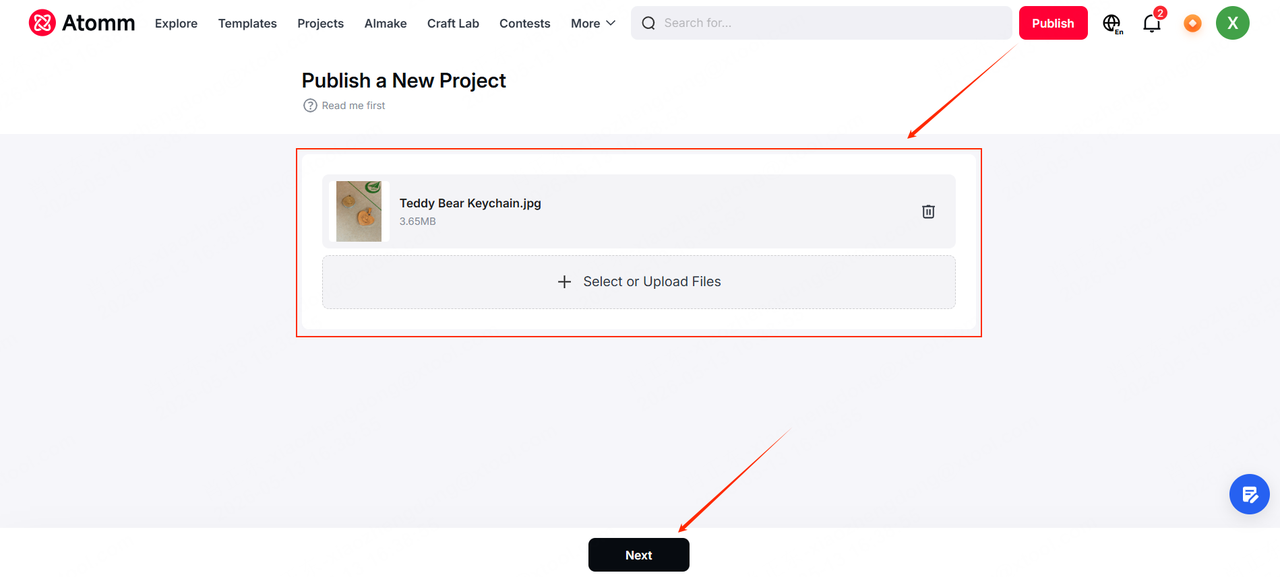Go to Contests
The image size is (1280, 577).
tap(525, 23)
